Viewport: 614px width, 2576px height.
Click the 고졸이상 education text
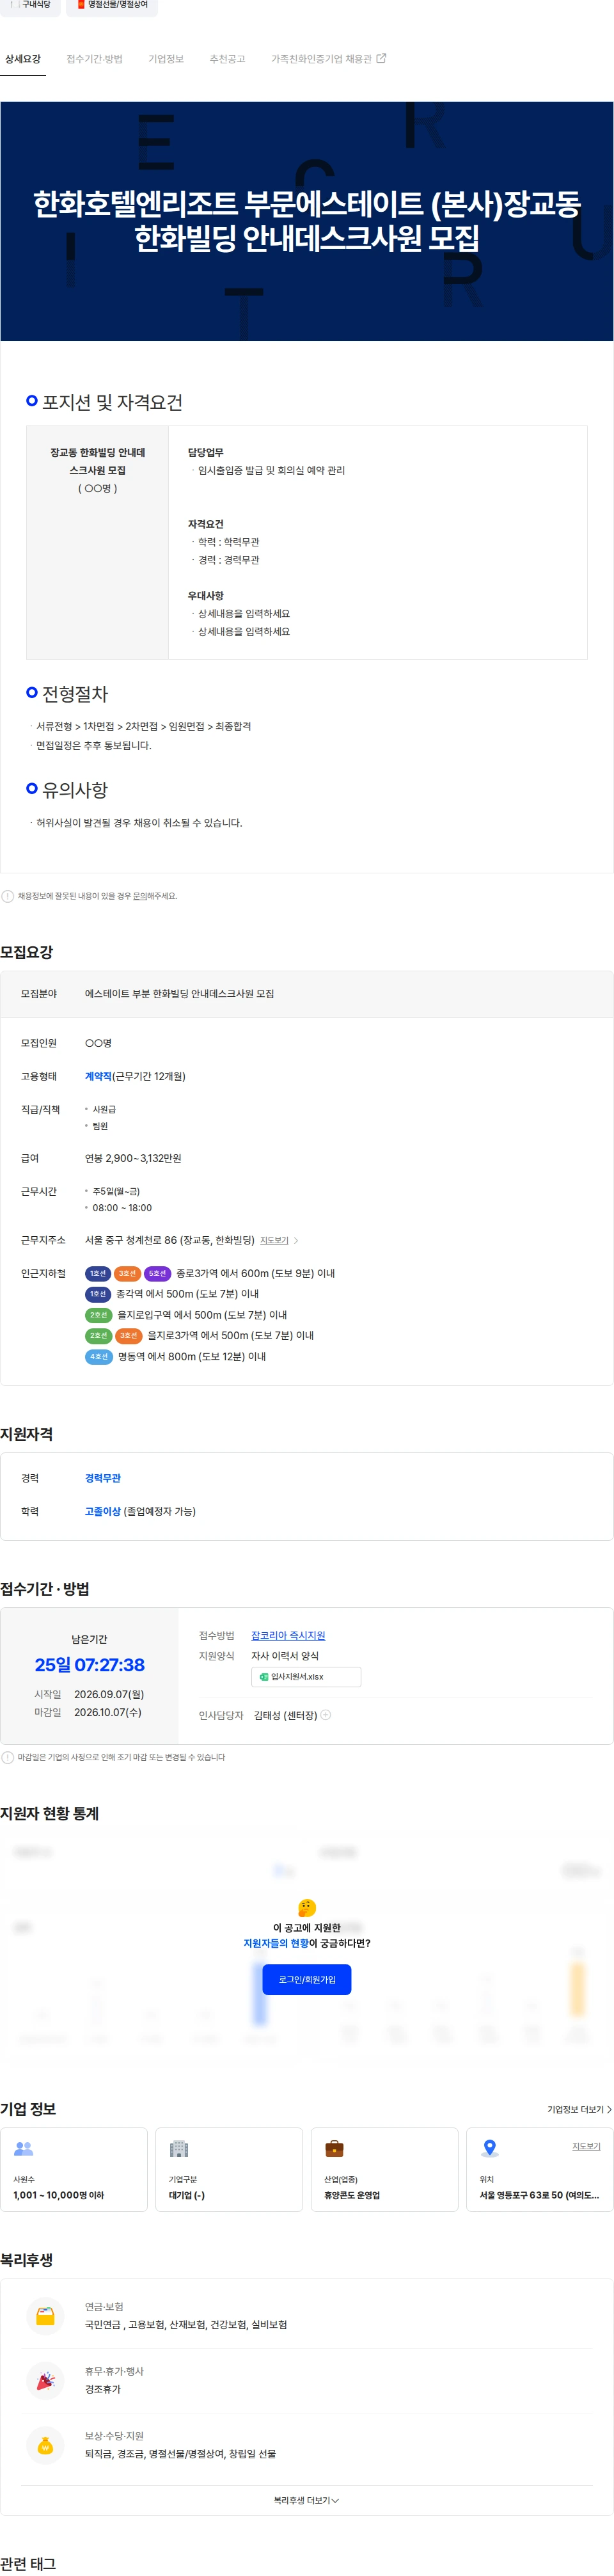[103, 1511]
